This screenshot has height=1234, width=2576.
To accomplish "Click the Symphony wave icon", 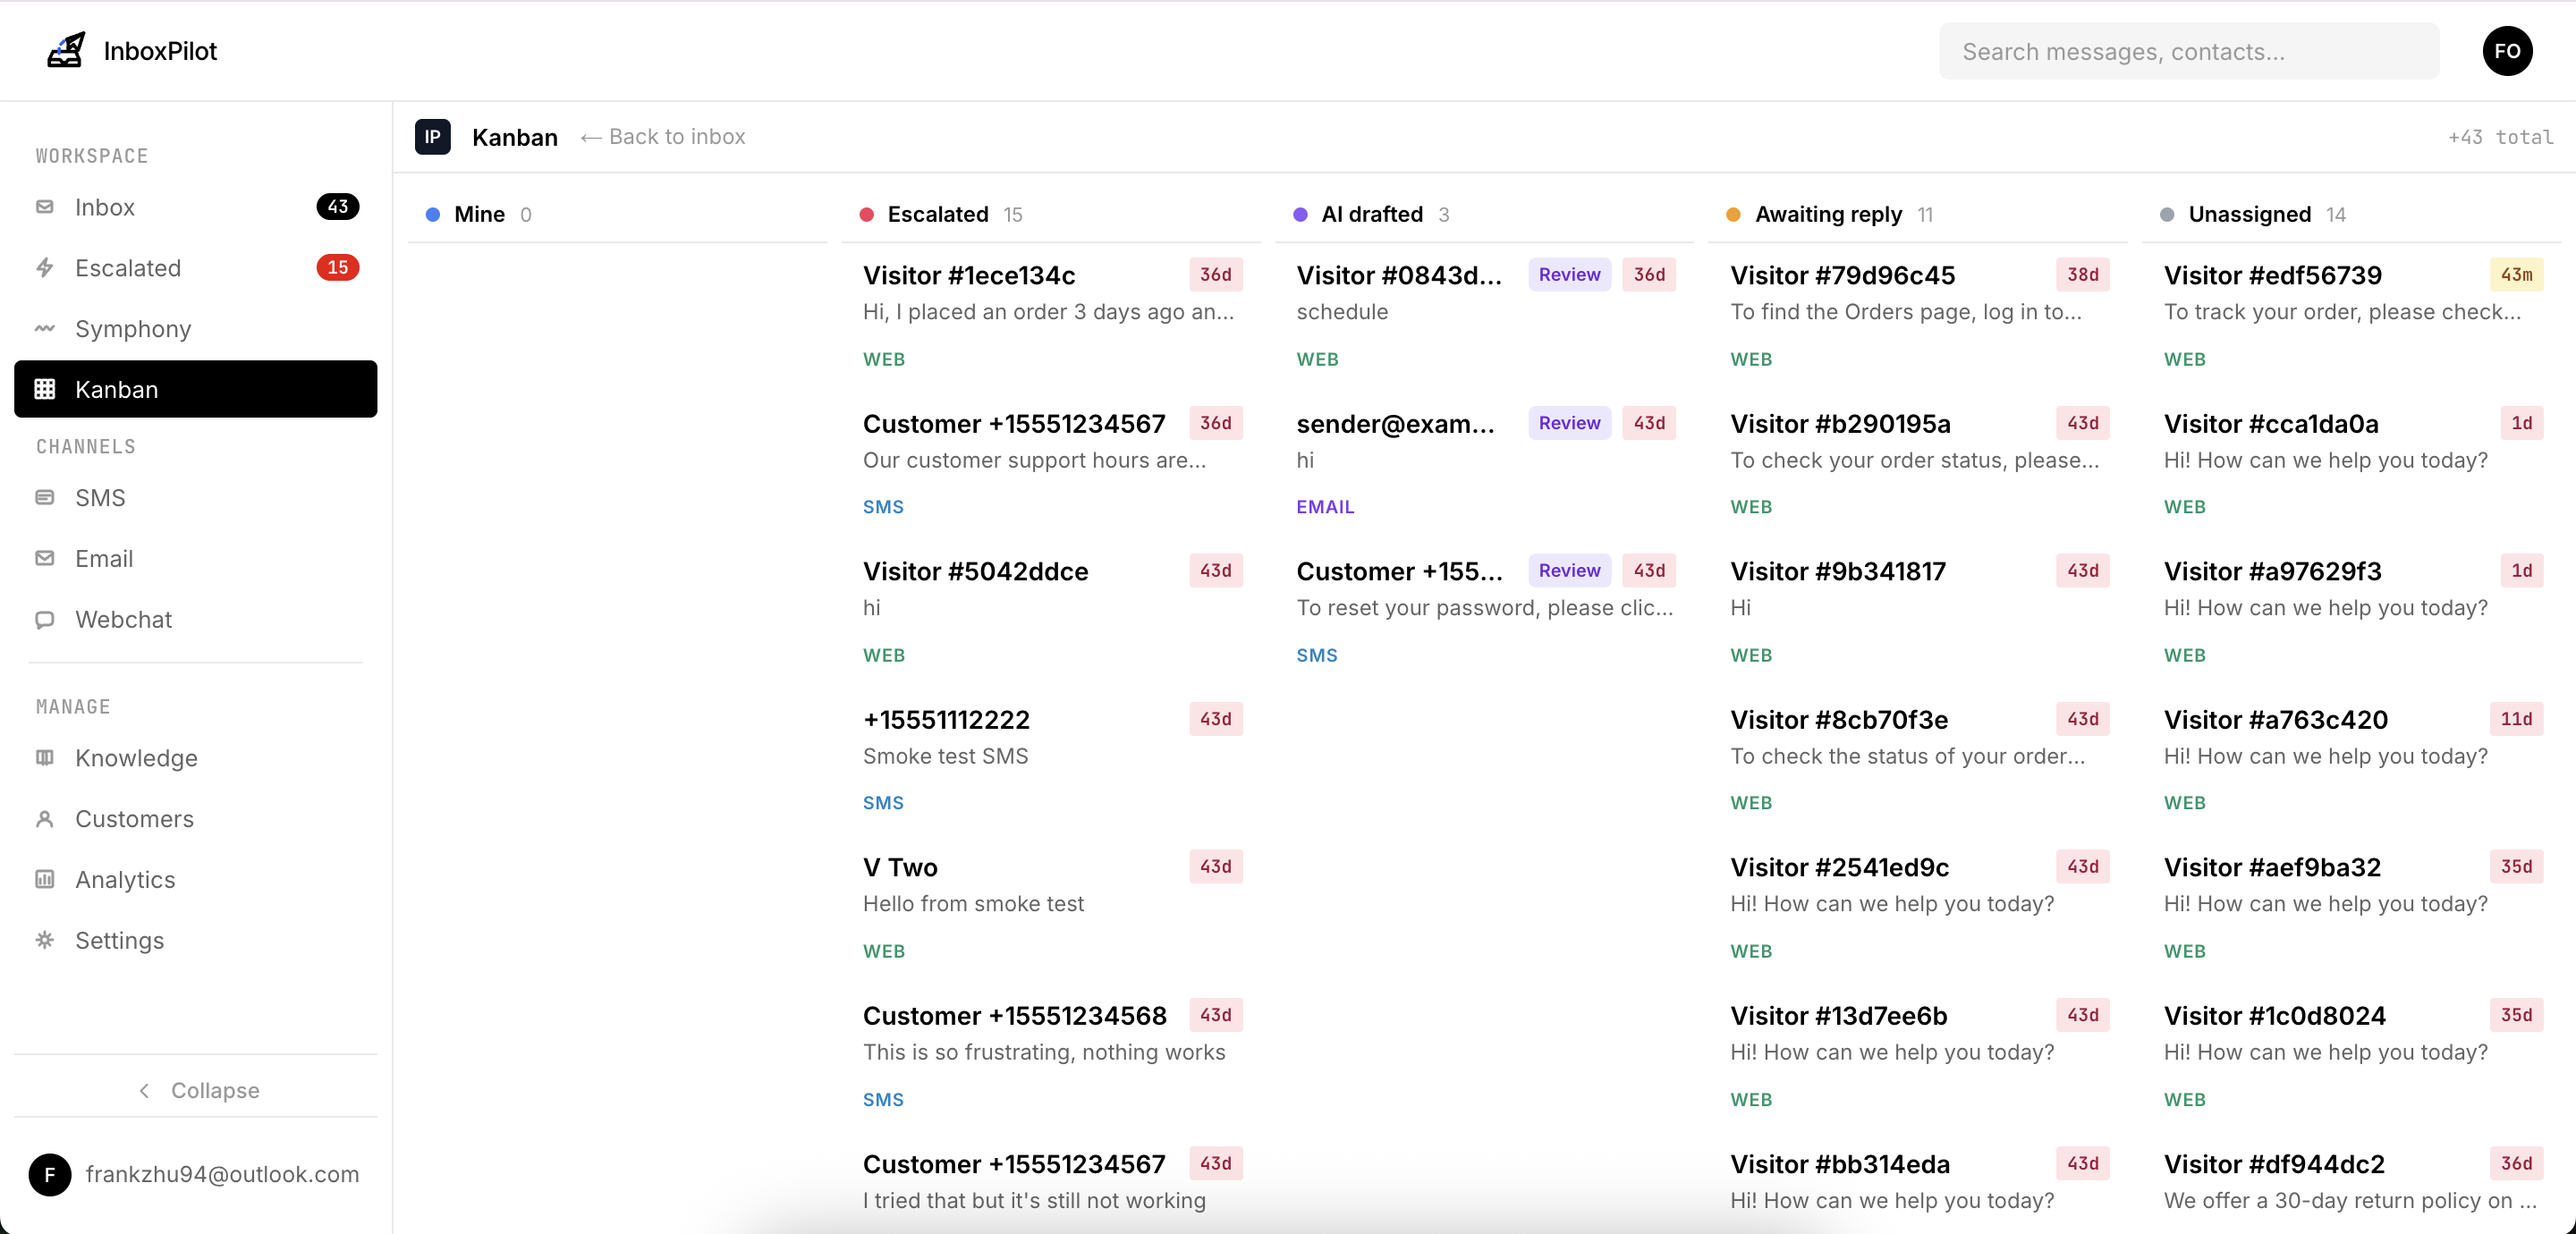I will click(45, 329).
